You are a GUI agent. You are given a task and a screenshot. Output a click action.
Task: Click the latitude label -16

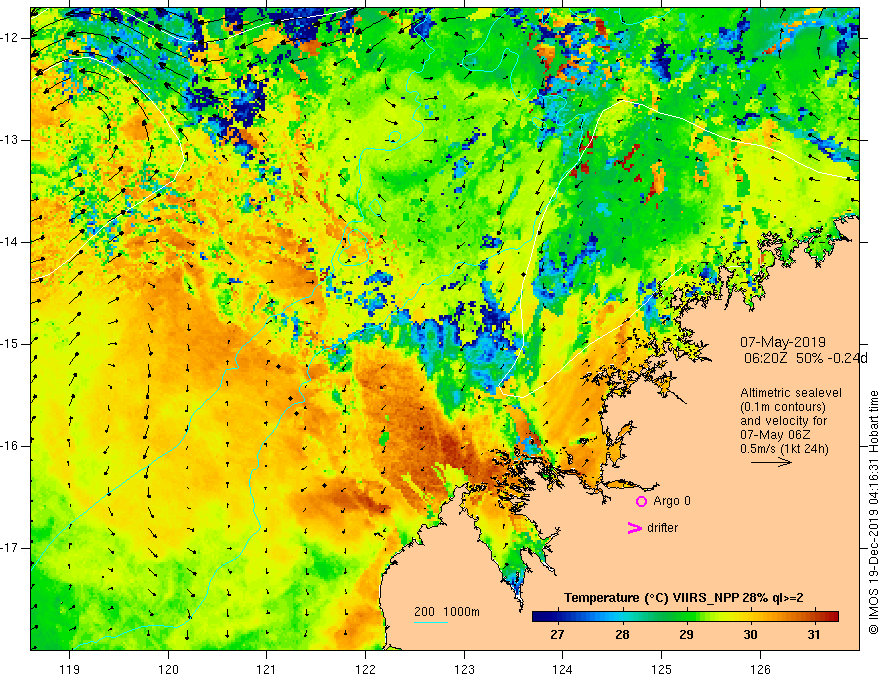[x=10, y=447]
